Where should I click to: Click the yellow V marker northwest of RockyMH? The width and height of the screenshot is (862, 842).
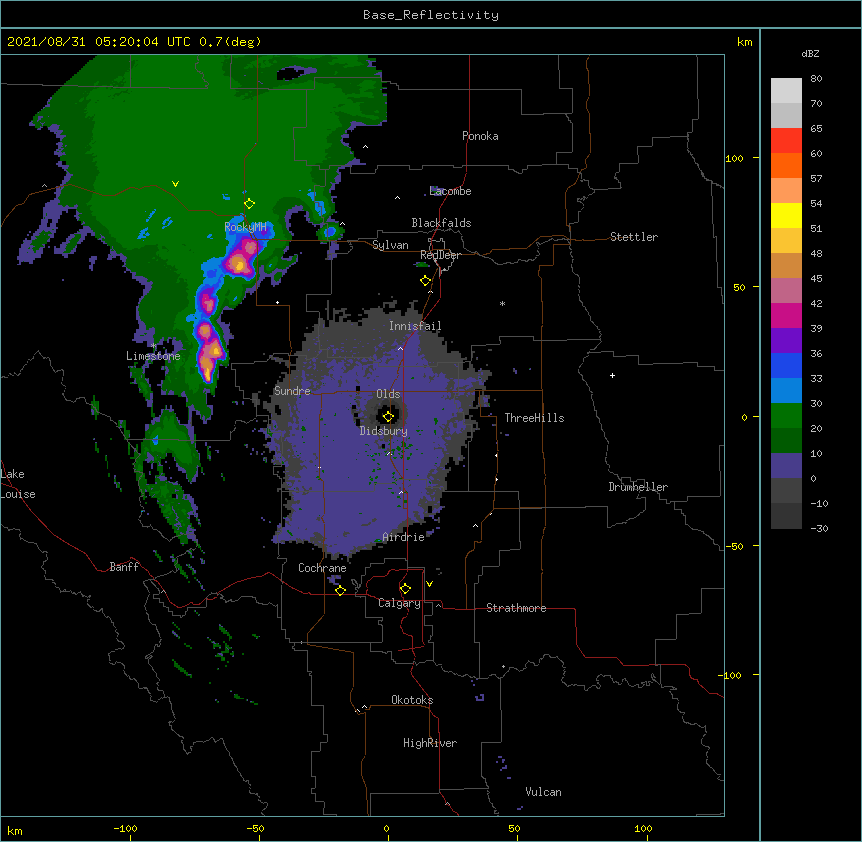pyautogui.click(x=175, y=184)
